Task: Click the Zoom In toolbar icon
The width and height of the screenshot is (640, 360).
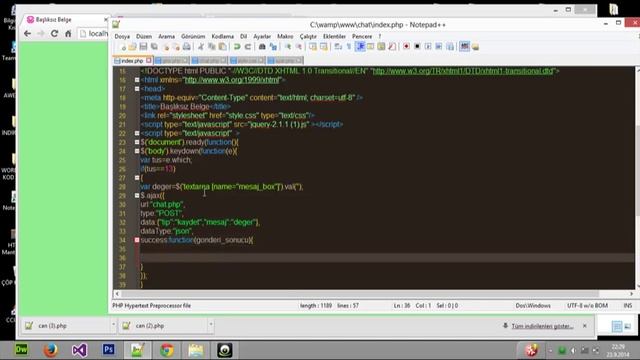Action: click(x=288, y=47)
